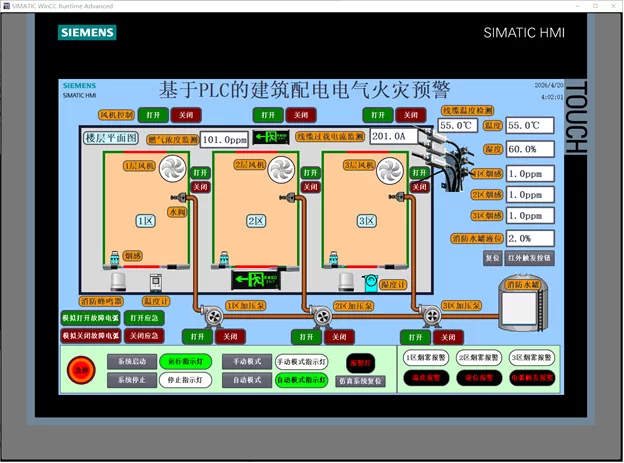Click the 1区 water valve icon labeled 水阀
The width and height of the screenshot is (624, 463).
pyautogui.click(x=179, y=197)
